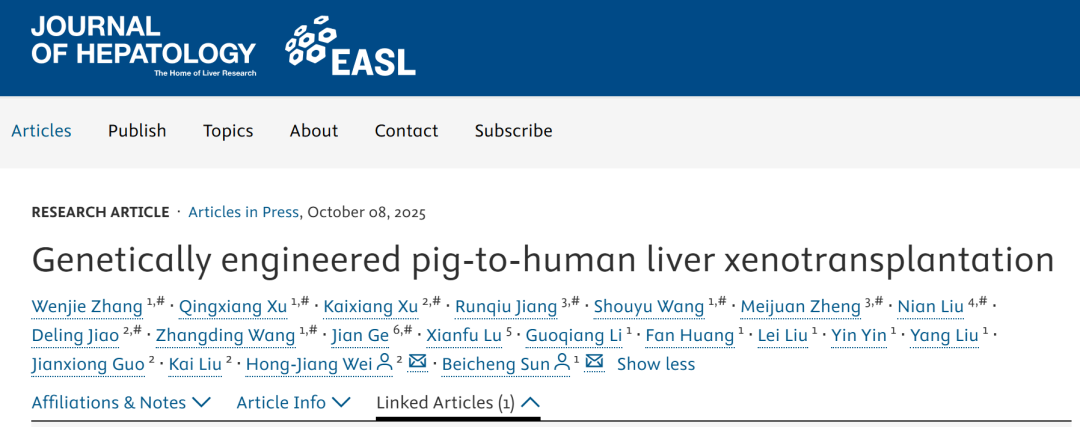Click the email envelope after Beicheng Sun
This screenshot has width=1080, height=427.
point(594,363)
